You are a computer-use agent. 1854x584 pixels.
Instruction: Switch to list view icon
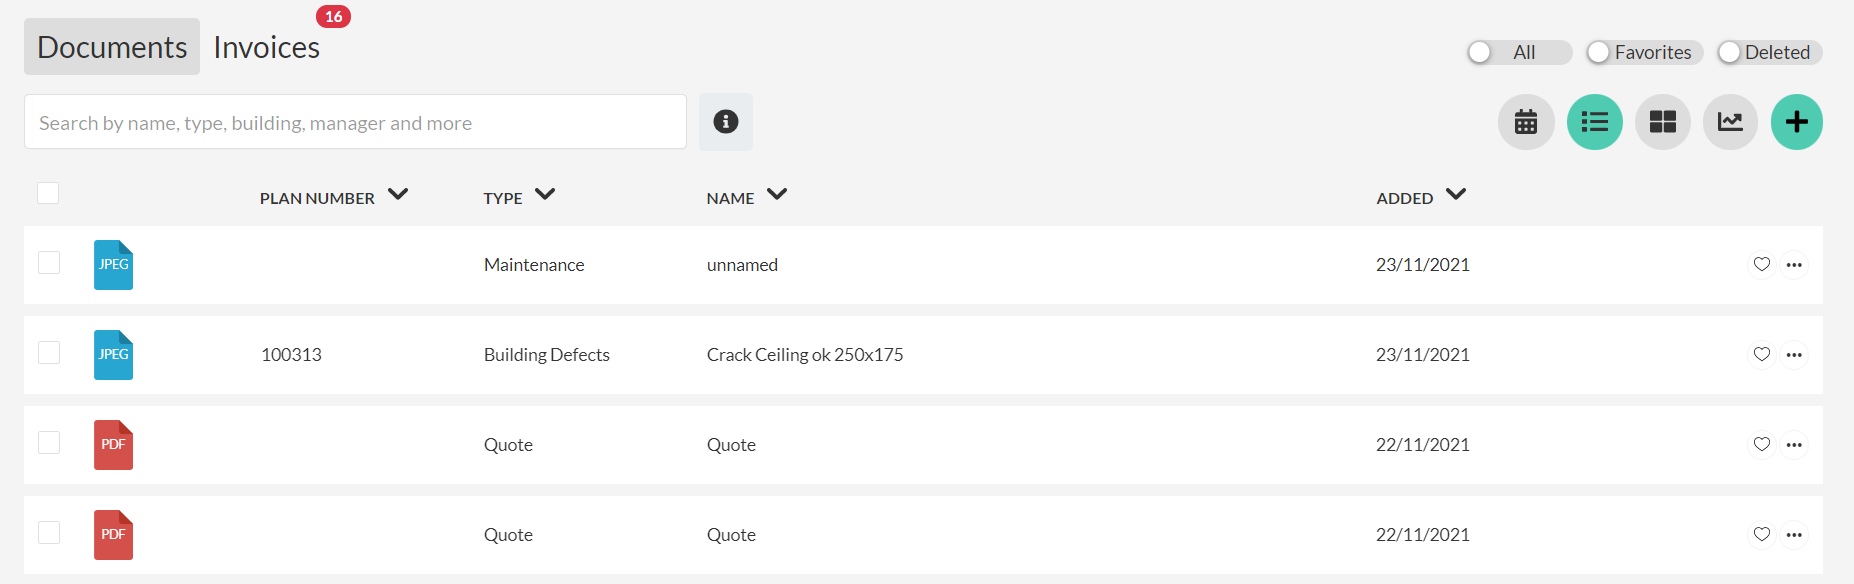tap(1595, 122)
